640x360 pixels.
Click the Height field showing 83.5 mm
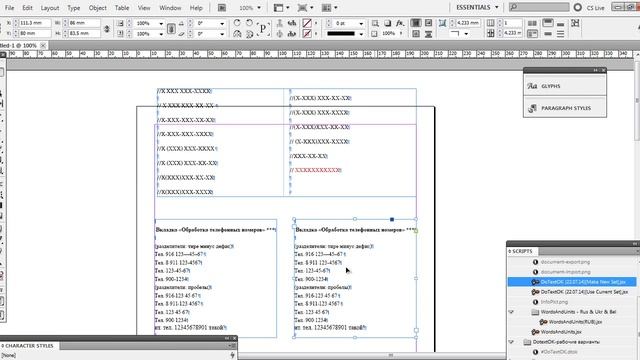[x=84, y=33]
